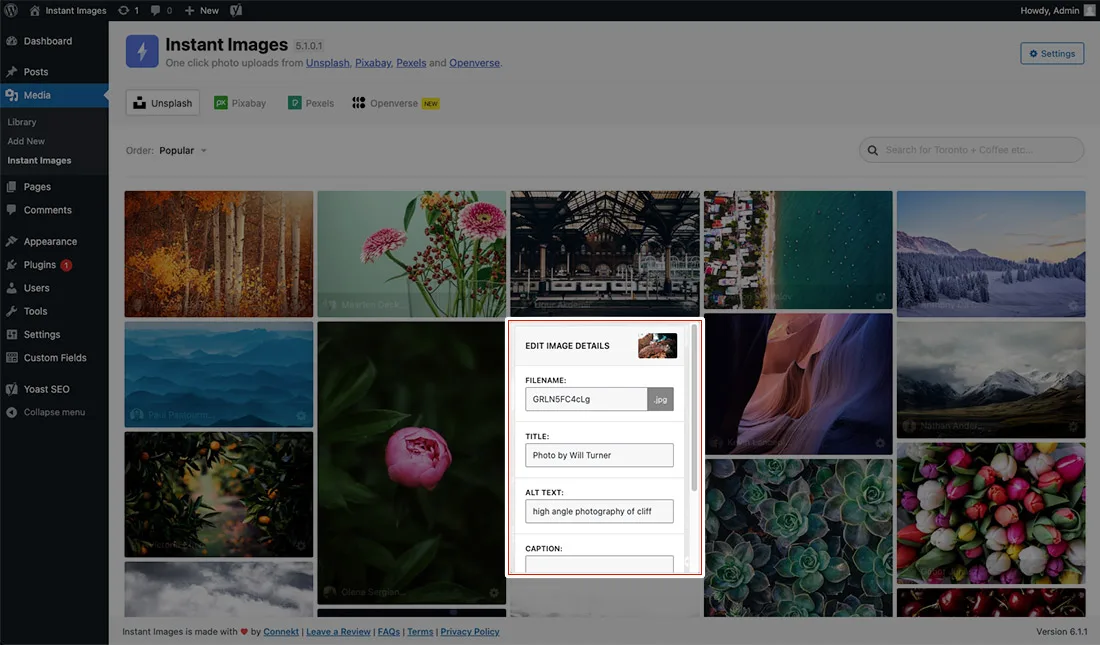Collapse the sidebar menu
Image resolution: width=1100 pixels, height=645 pixels.
pos(54,412)
